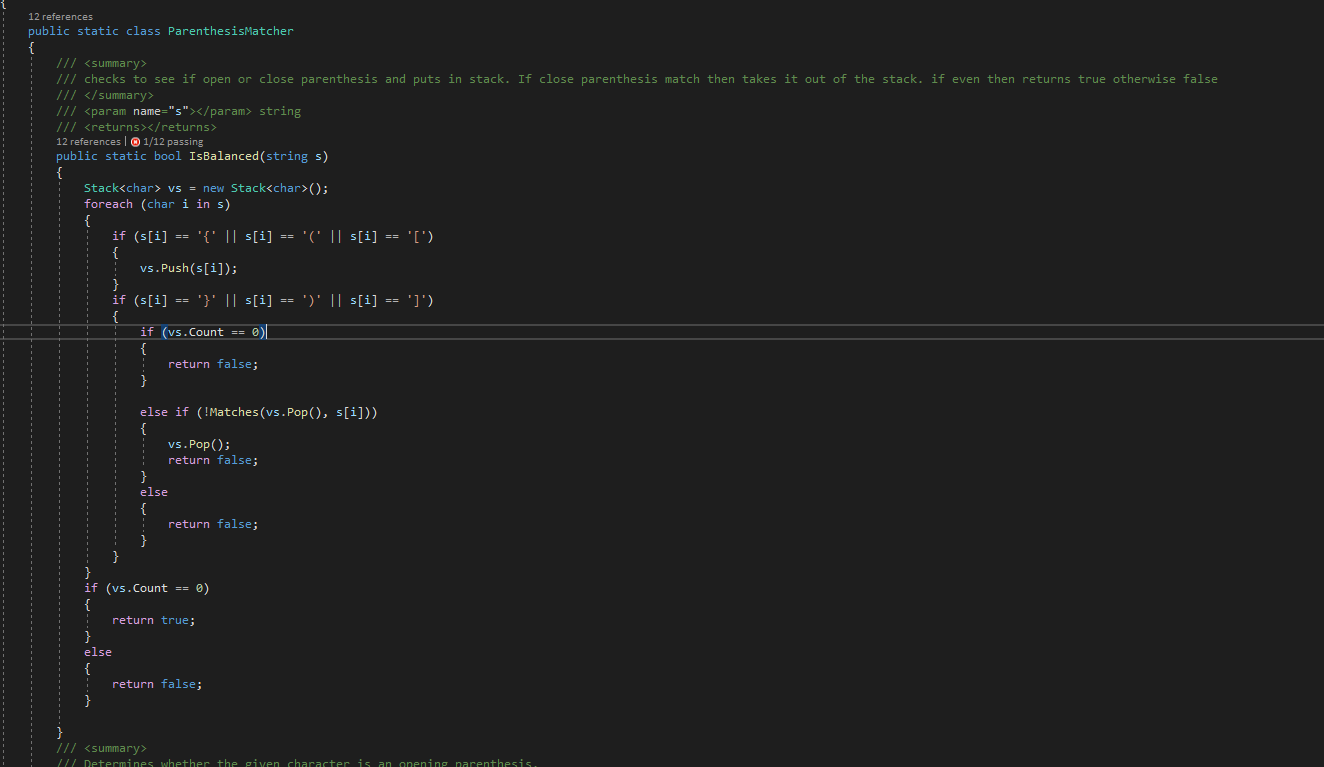Viewport: 1324px width, 767px height.
Task: Click the foreach keyword
Action: (108, 203)
